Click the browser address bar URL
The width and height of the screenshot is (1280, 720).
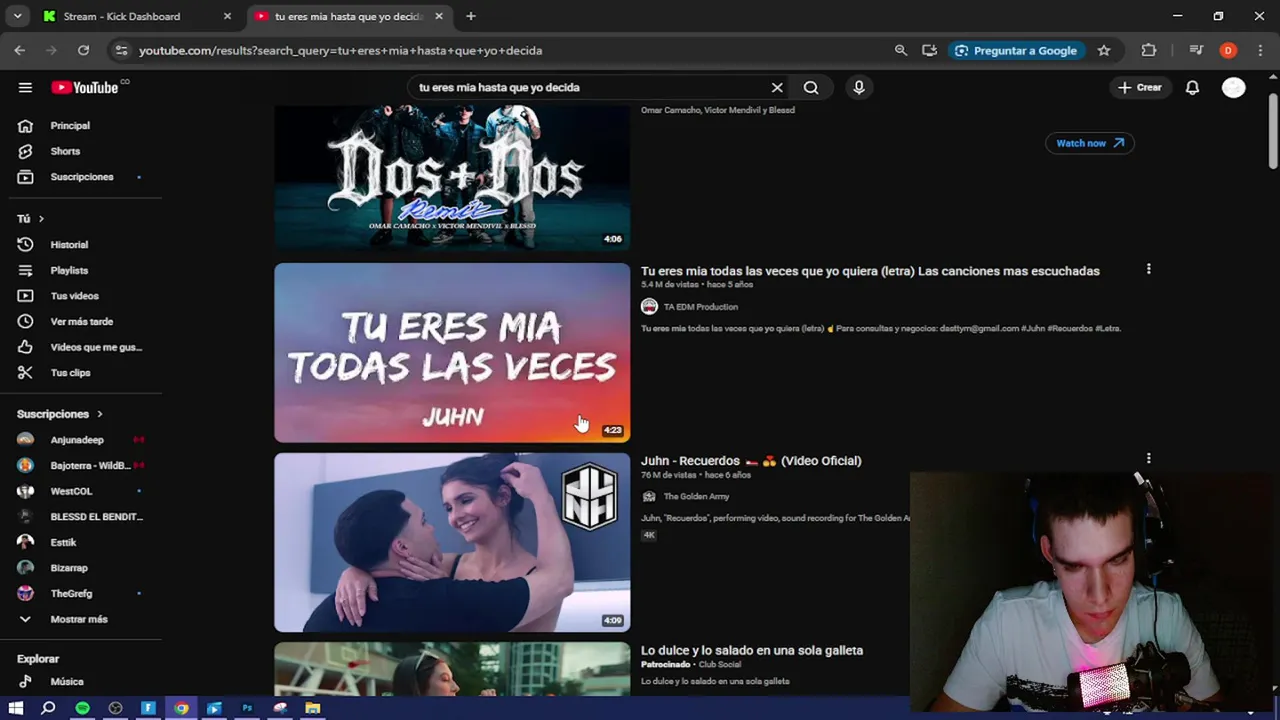(340, 50)
